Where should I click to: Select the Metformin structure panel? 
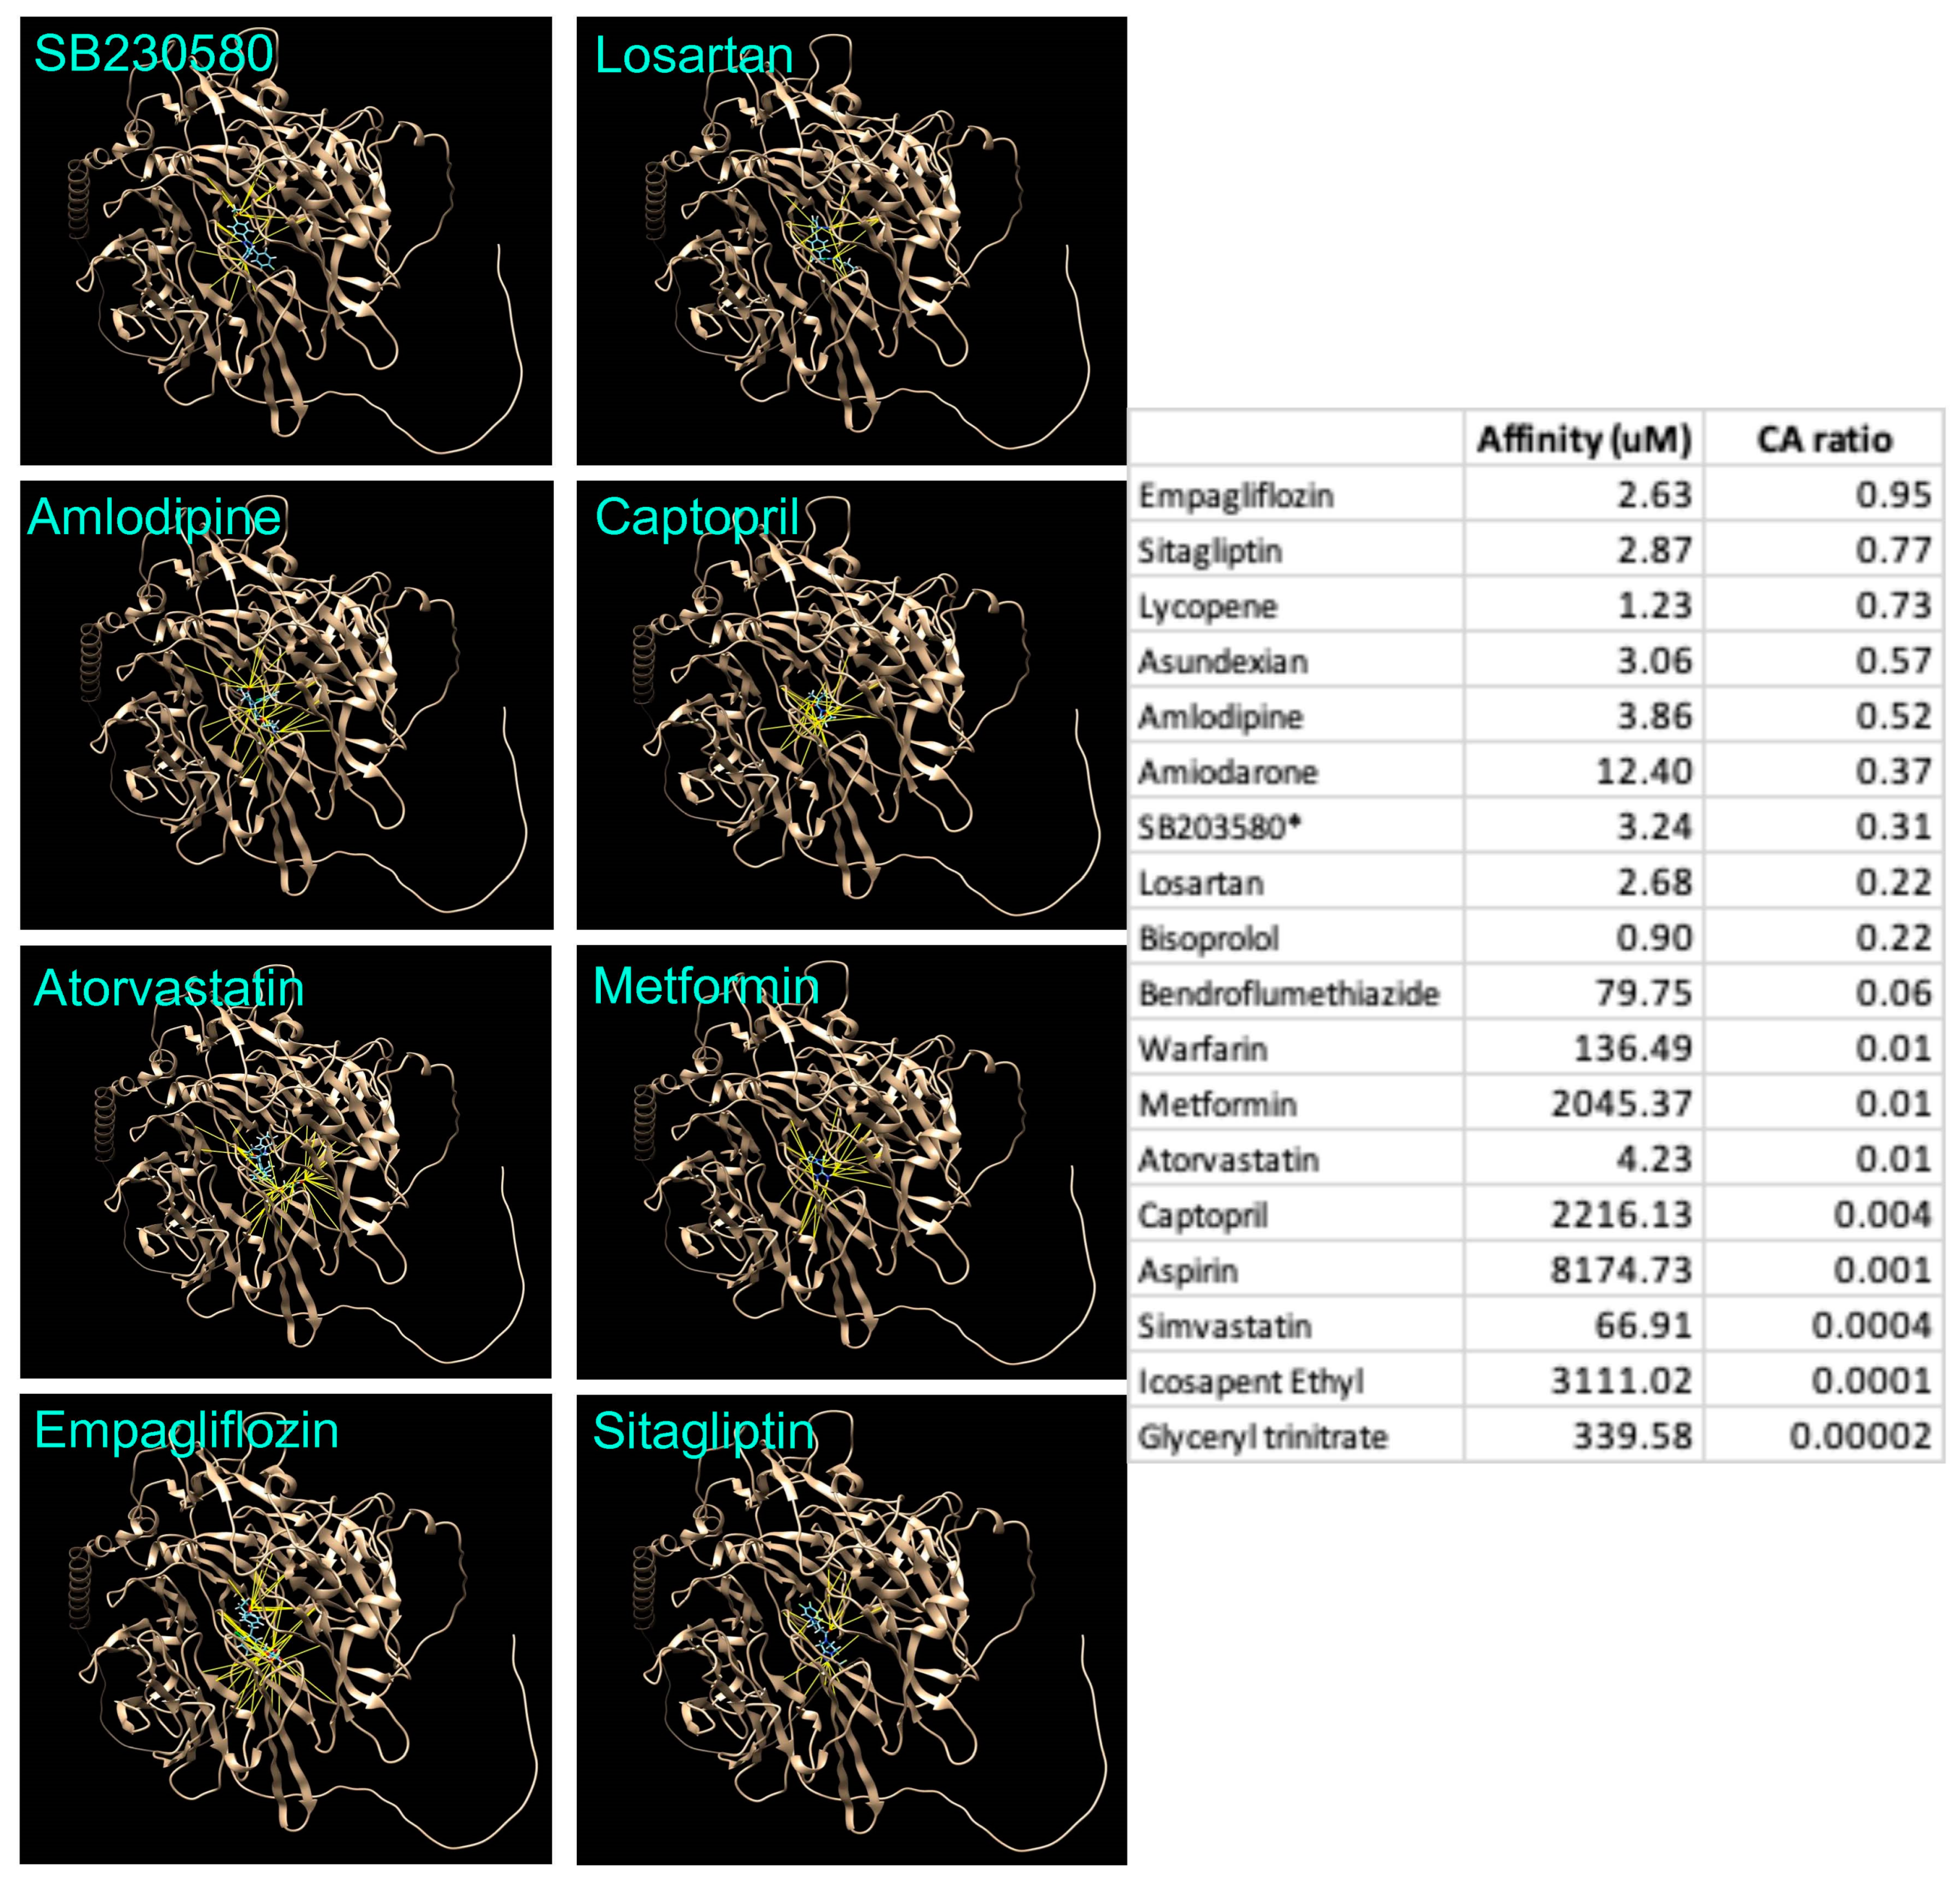(x=851, y=1162)
